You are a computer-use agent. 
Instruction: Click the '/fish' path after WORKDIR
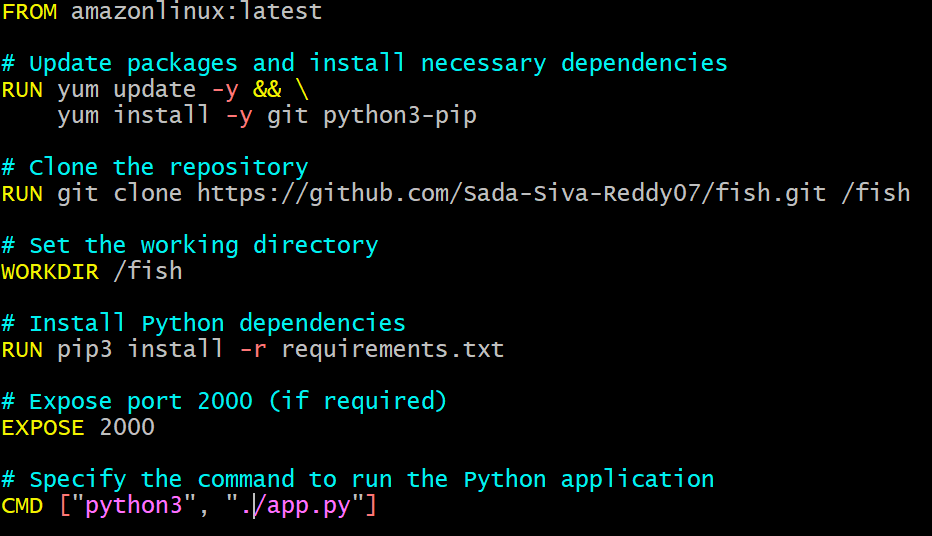click(x=148, y=271)
